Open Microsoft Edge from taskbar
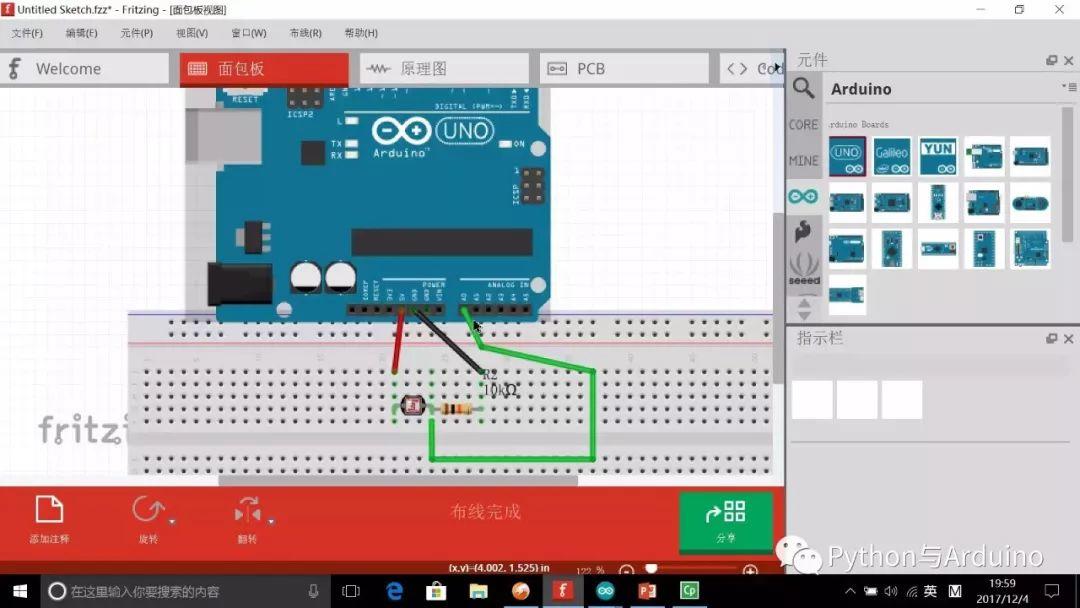The width and height of the screenshot is (1080, 608). tap(394, 591)
